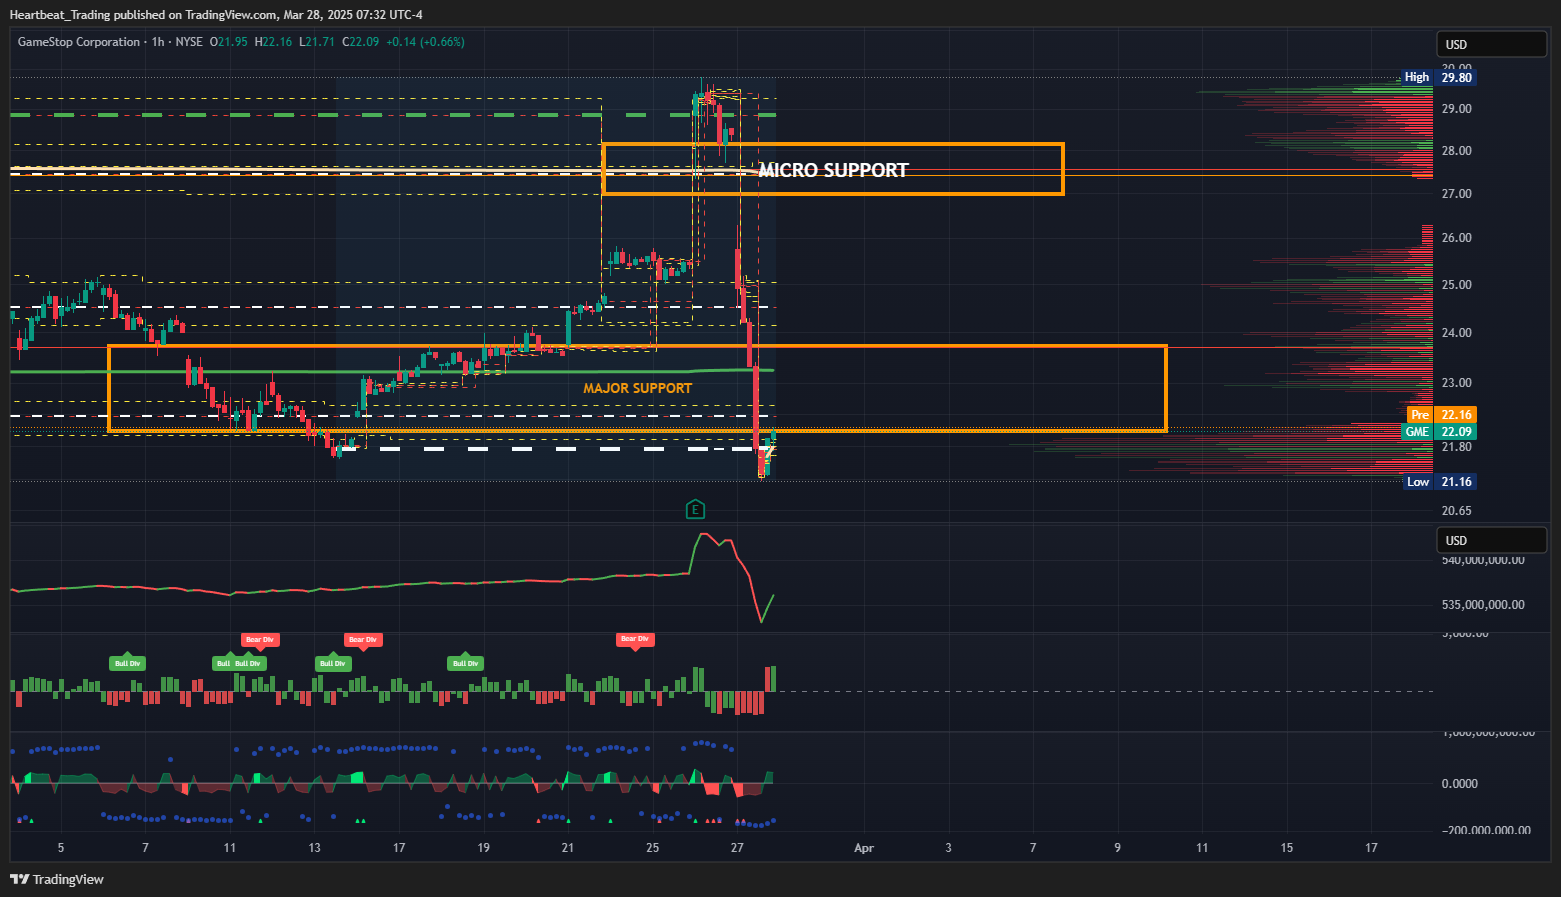Image resolution: width=1561 pixels, height=897 pixels.
Task: Click the 0.0000 oscillator scale value
Action: click(x=1459, y=784)
